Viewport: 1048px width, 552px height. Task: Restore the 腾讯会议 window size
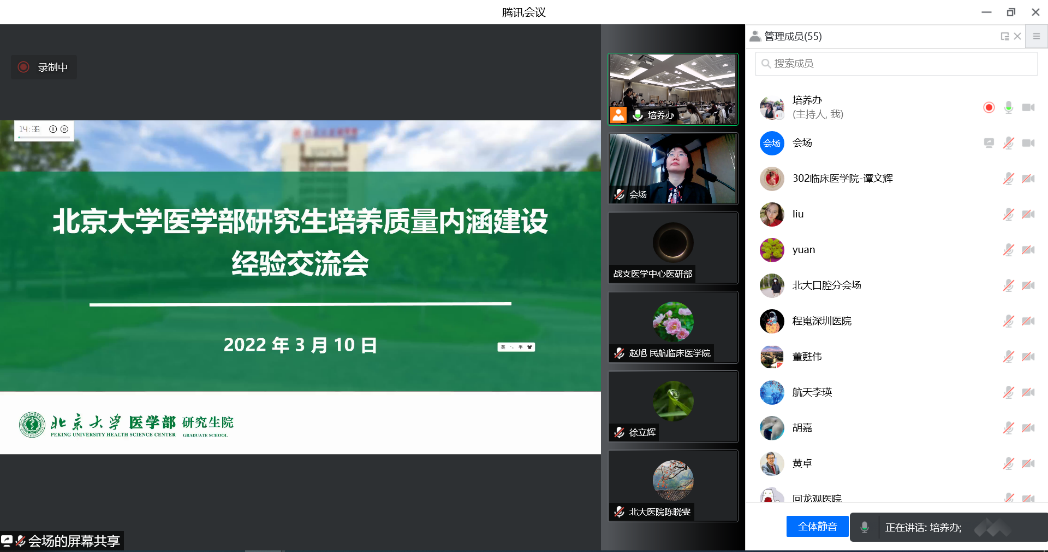1011,12
